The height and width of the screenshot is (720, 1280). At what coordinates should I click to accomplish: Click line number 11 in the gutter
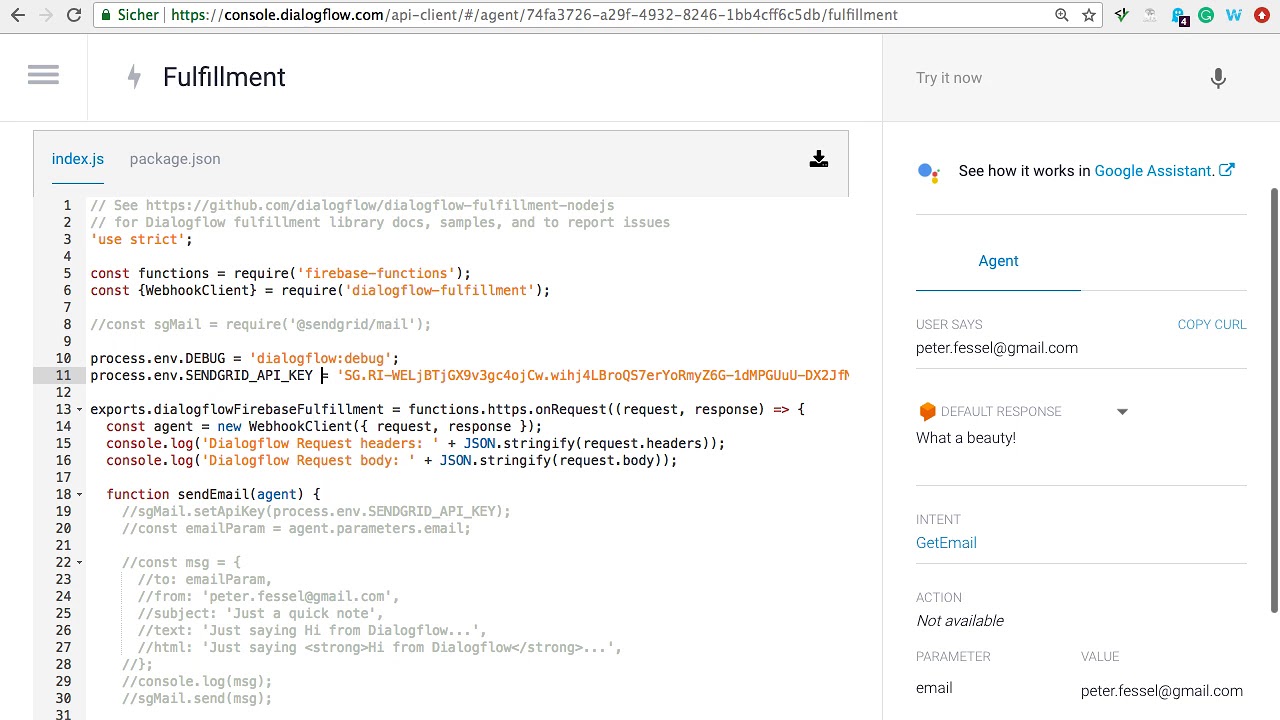click(x=63, y=375)
